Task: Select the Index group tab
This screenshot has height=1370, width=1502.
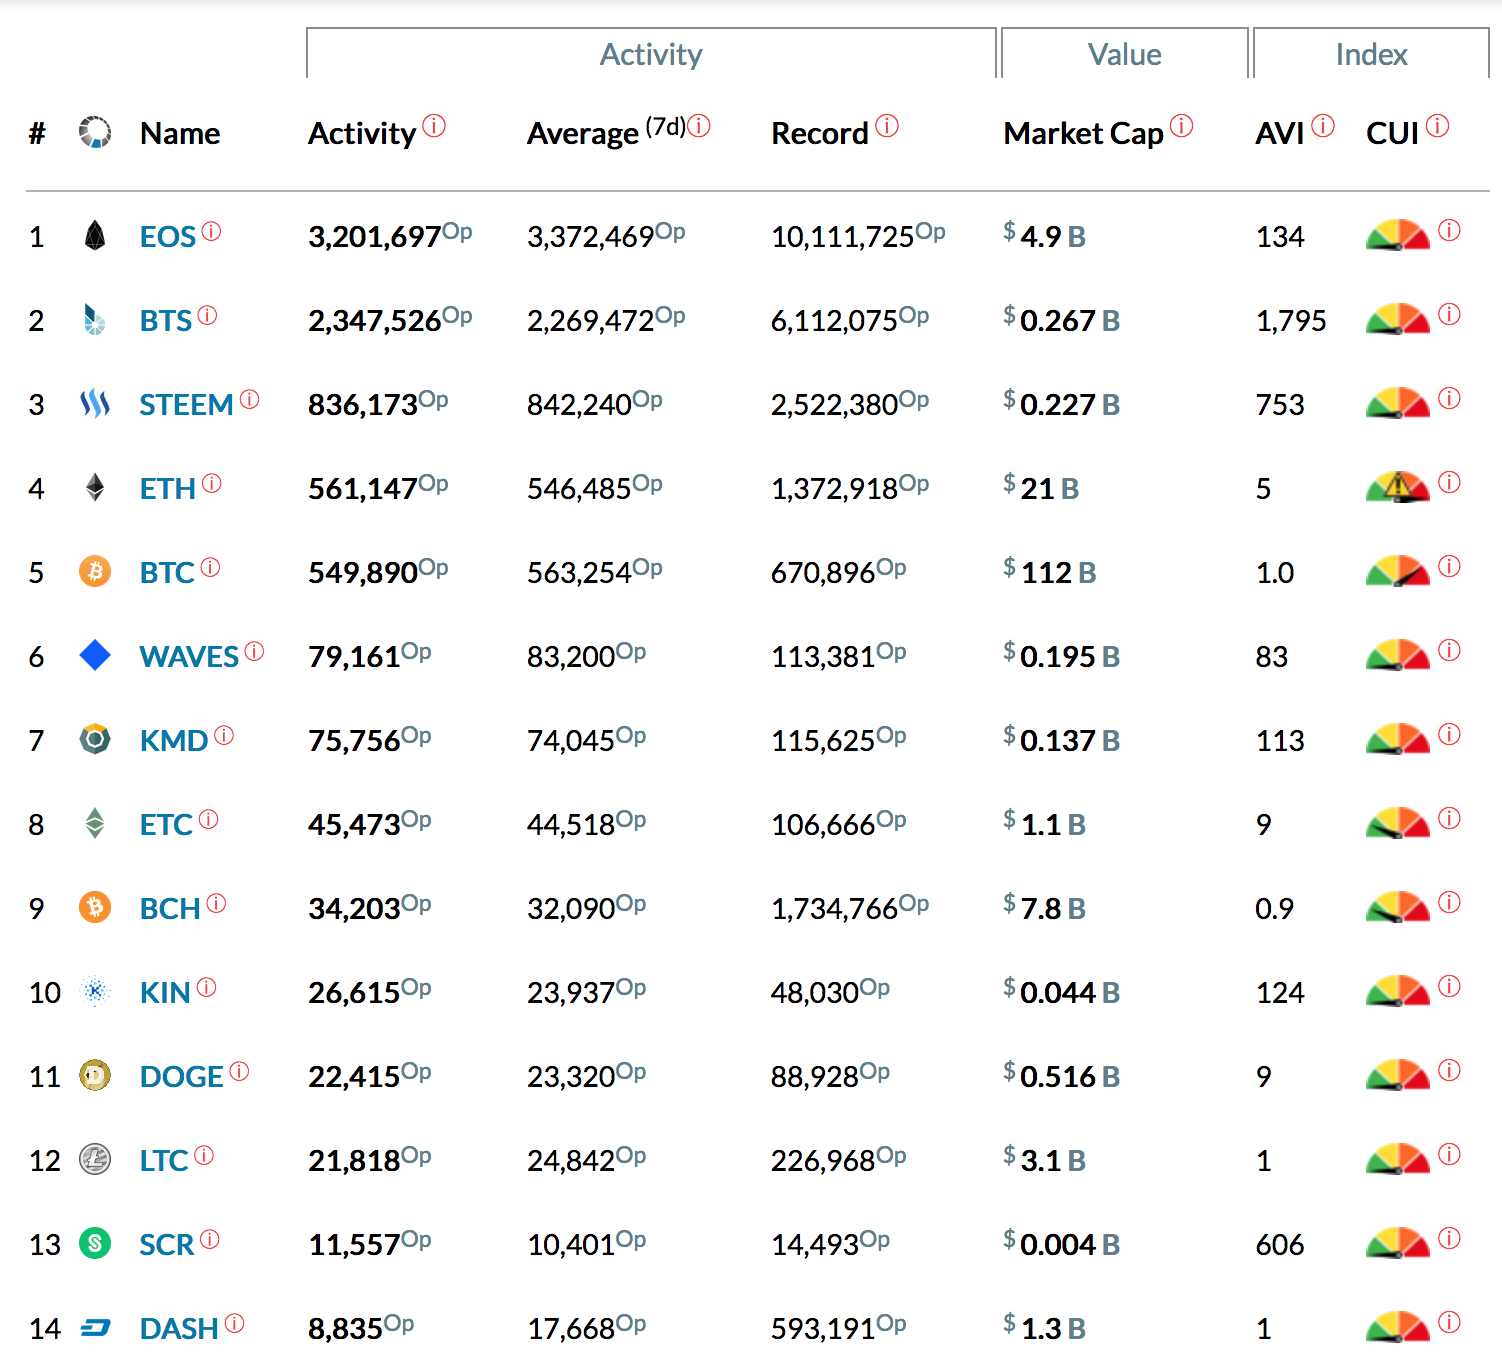Action: click(1371, 54)
